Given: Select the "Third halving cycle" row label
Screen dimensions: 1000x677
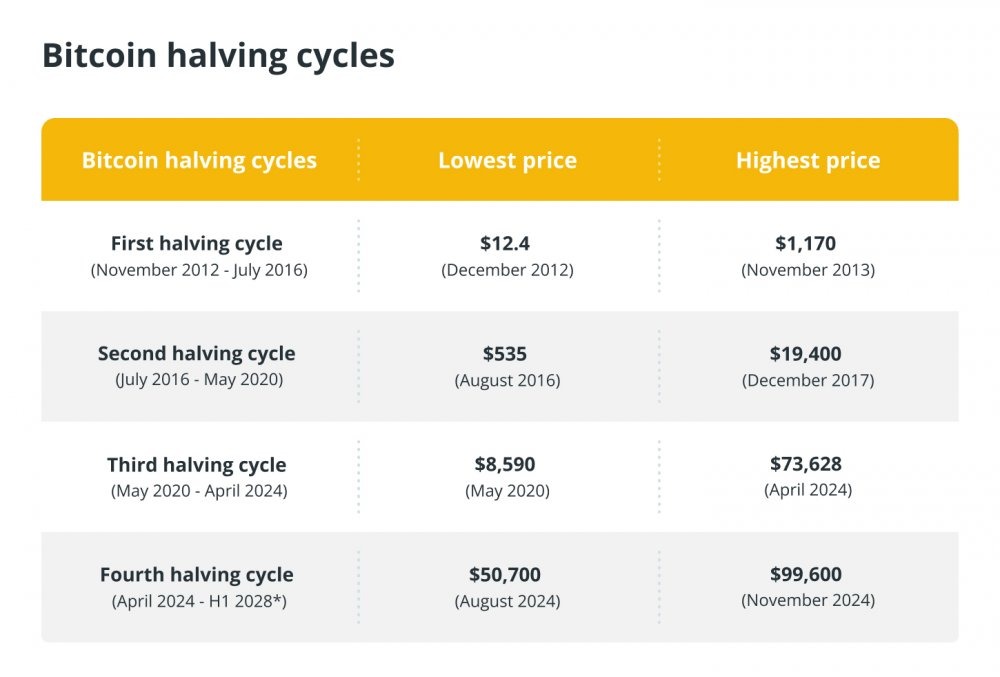Looking at the screenshot, I should pos(197,465).
